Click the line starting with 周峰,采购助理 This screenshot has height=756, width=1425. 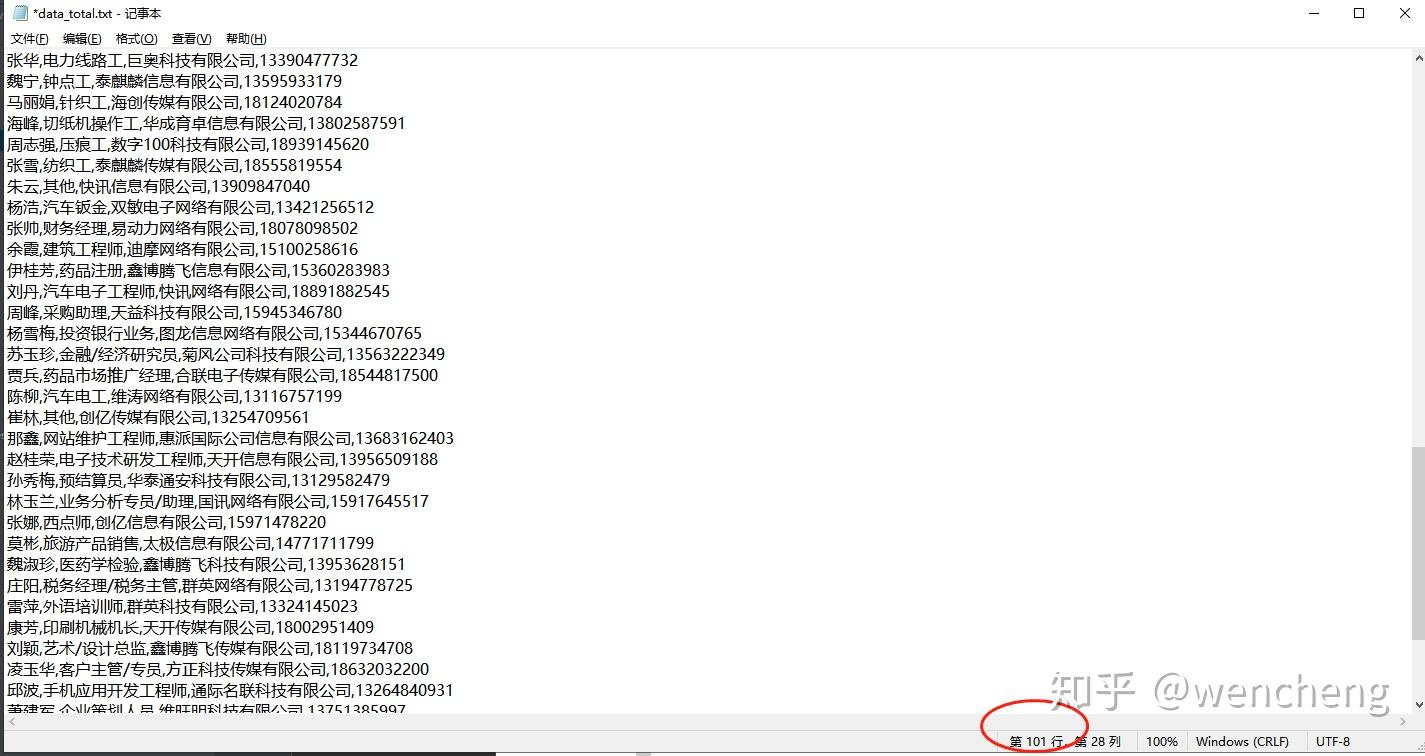coord(174,312)
